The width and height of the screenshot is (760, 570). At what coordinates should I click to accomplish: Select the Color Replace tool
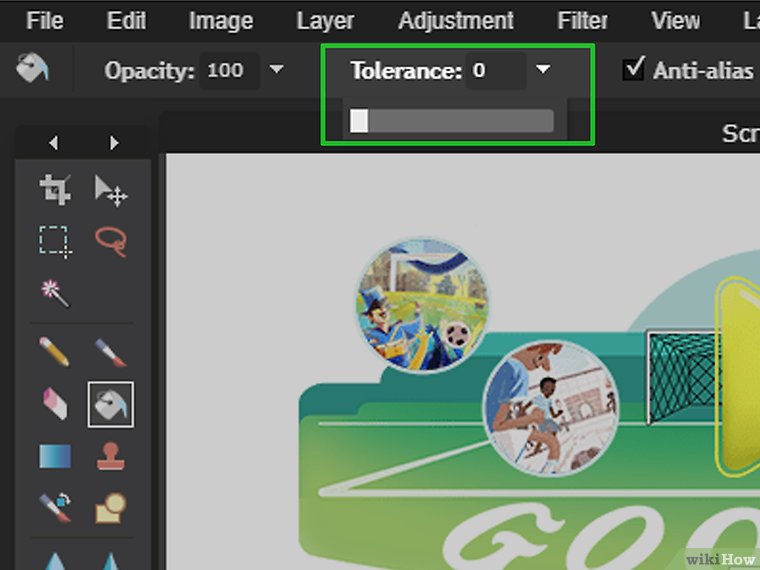pos(54,509)
